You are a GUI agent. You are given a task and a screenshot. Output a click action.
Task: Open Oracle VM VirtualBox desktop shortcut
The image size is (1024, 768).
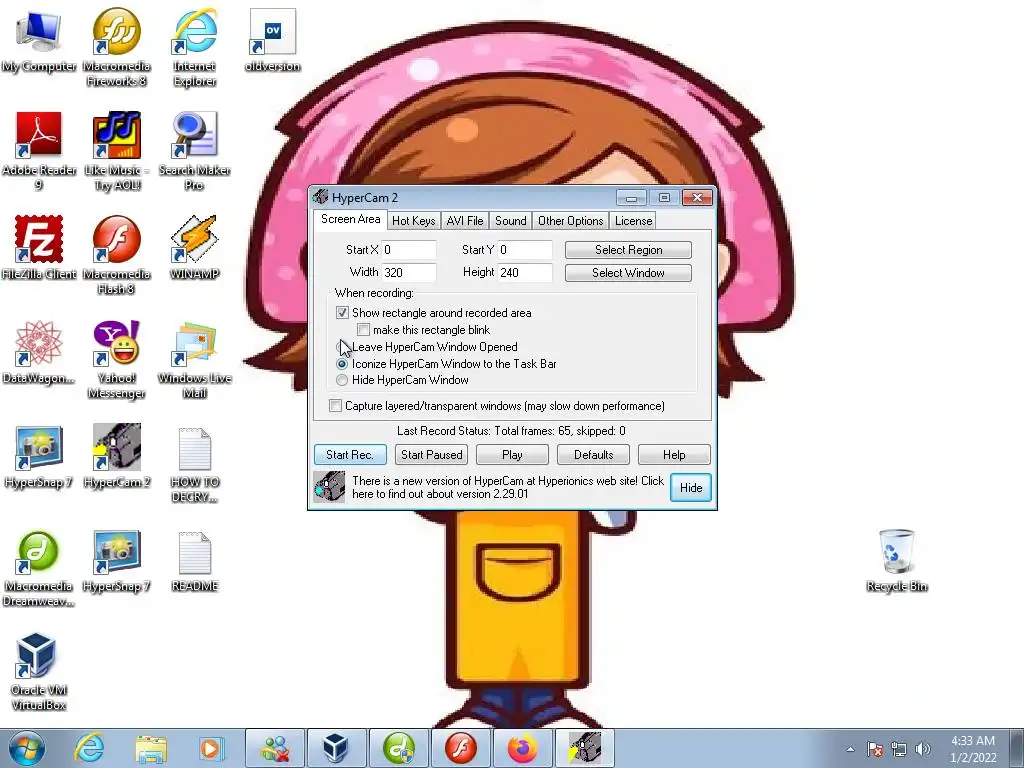coord(39,671)
